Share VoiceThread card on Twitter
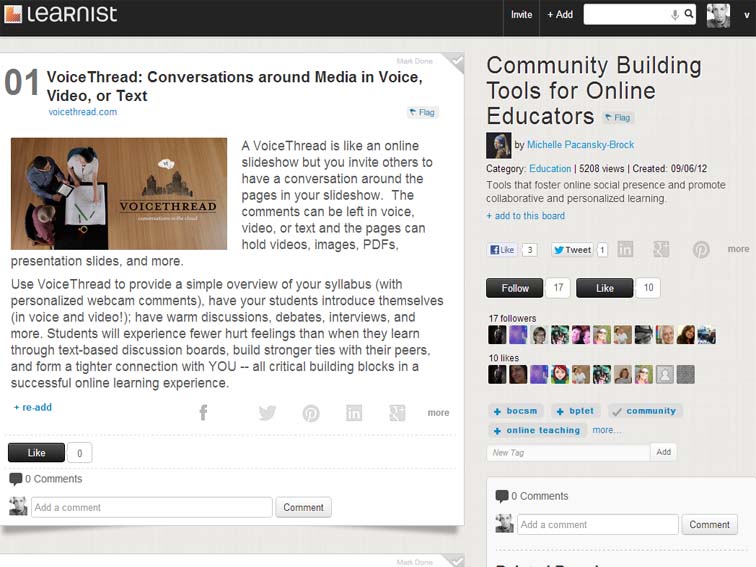This screenshot has width=756, height=567. (x=267, y=413)
